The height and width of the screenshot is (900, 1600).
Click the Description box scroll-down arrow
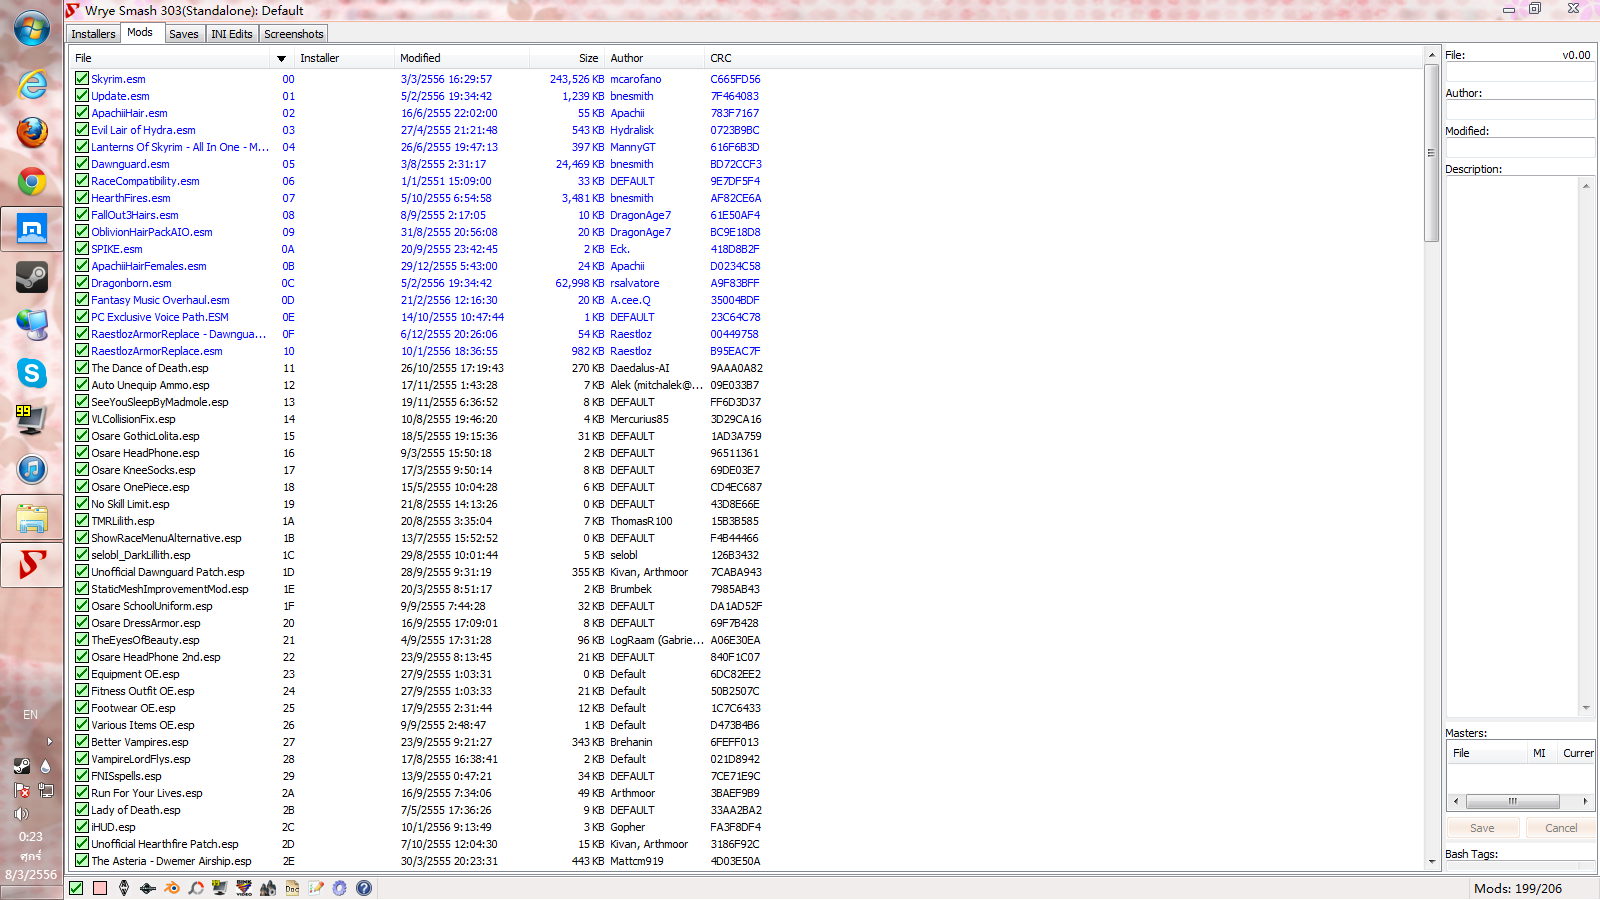click(x=1586, y=708)
